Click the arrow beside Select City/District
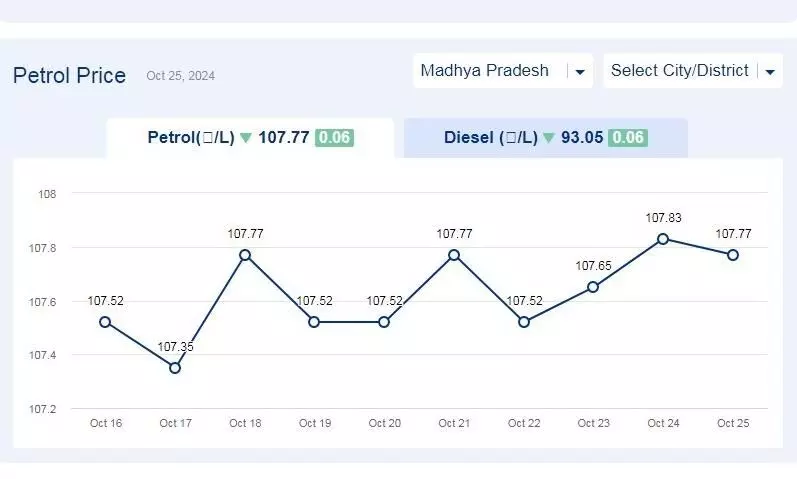The height and width of the screenshot is (479, 797). (x=770, y=72)
